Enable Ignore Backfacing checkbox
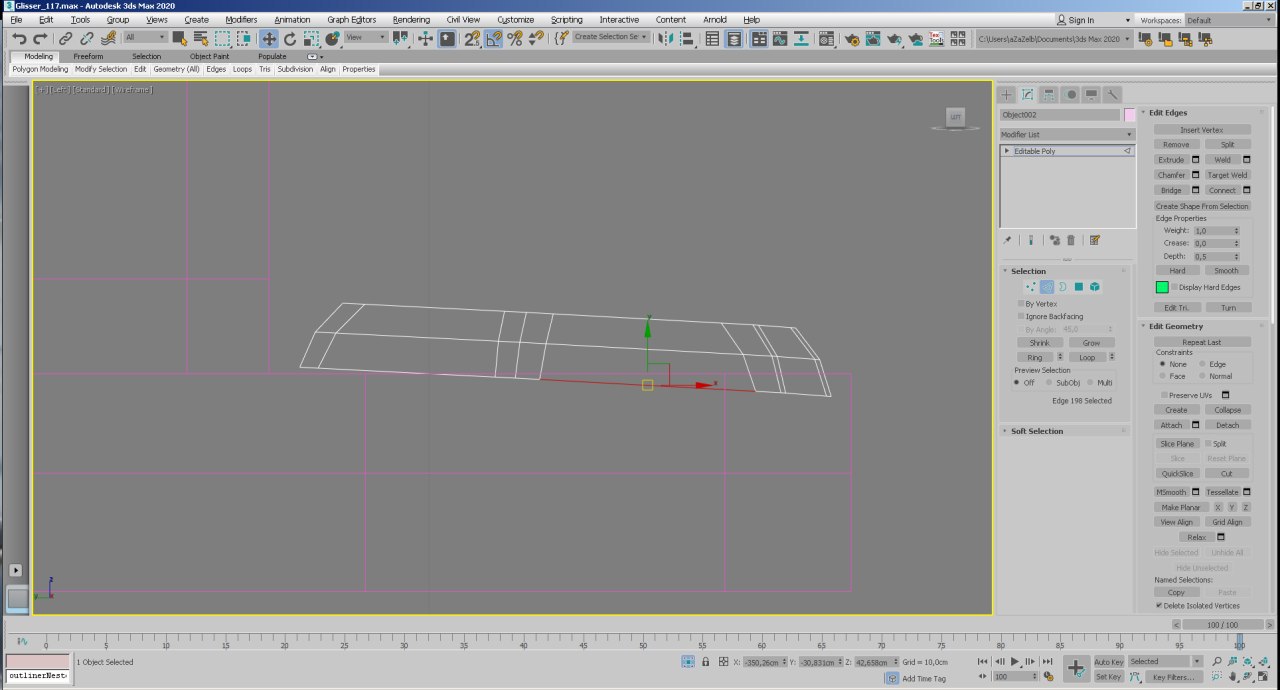The width and height of the screenshot is (1280, 690). (x=1021, y=316)
